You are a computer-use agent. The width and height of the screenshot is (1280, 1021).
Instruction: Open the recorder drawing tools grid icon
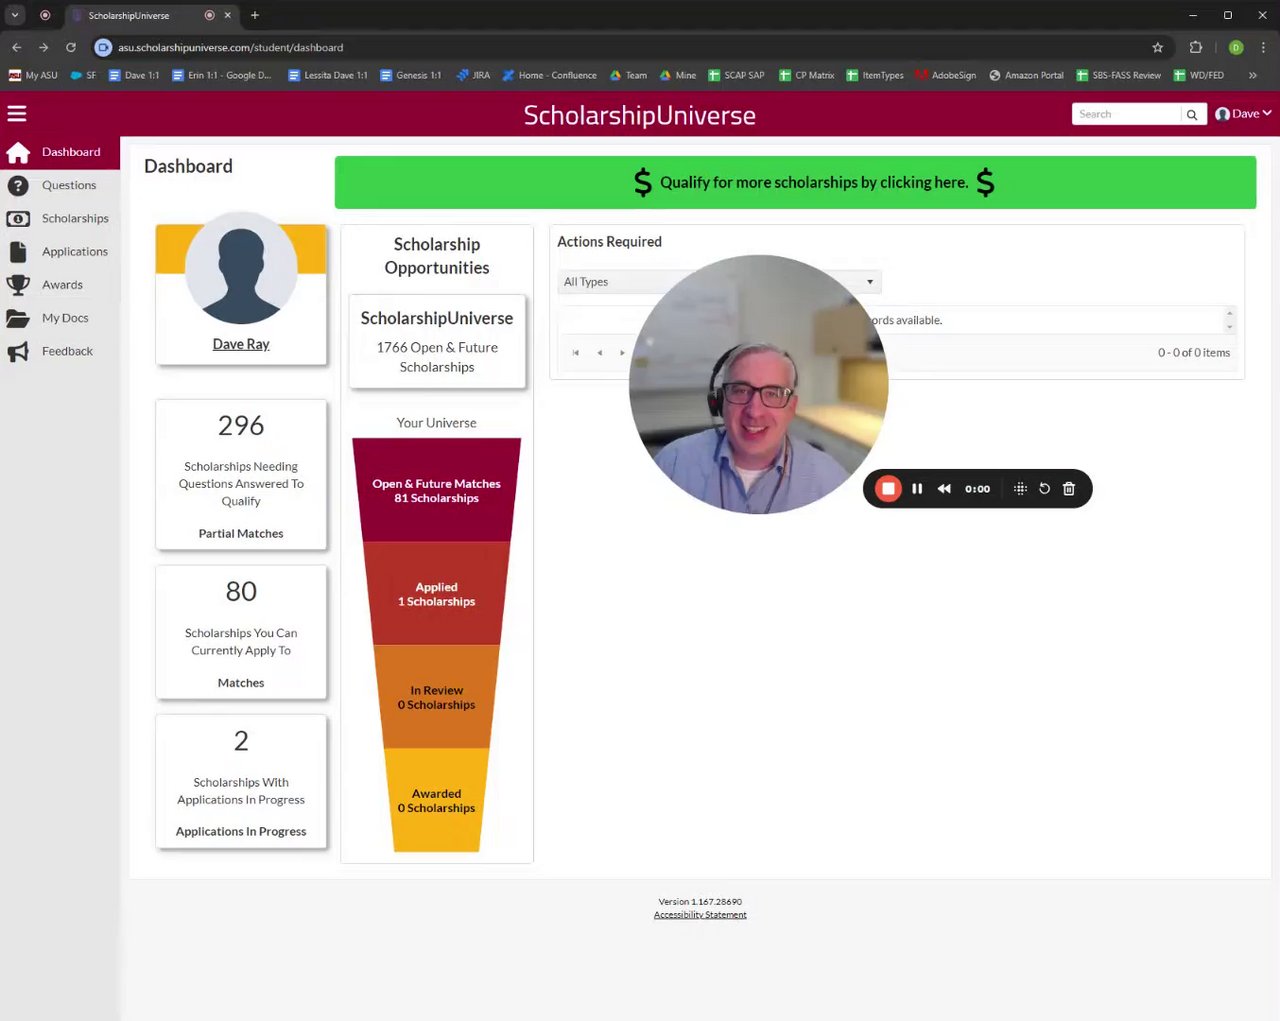(1020, 489)
